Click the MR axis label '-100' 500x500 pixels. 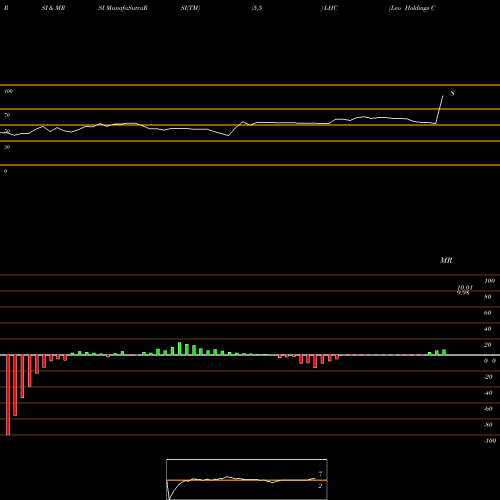[490, 441]
